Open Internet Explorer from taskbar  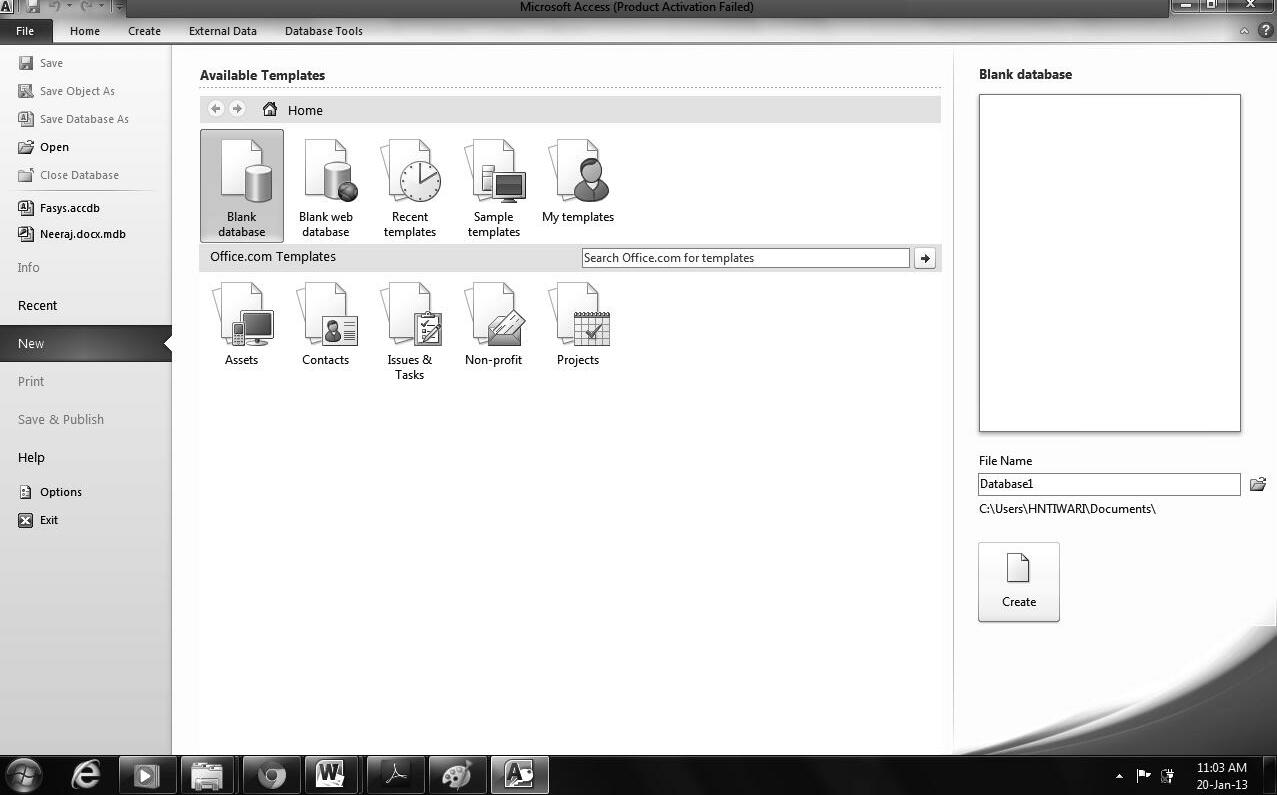point(86,775)
